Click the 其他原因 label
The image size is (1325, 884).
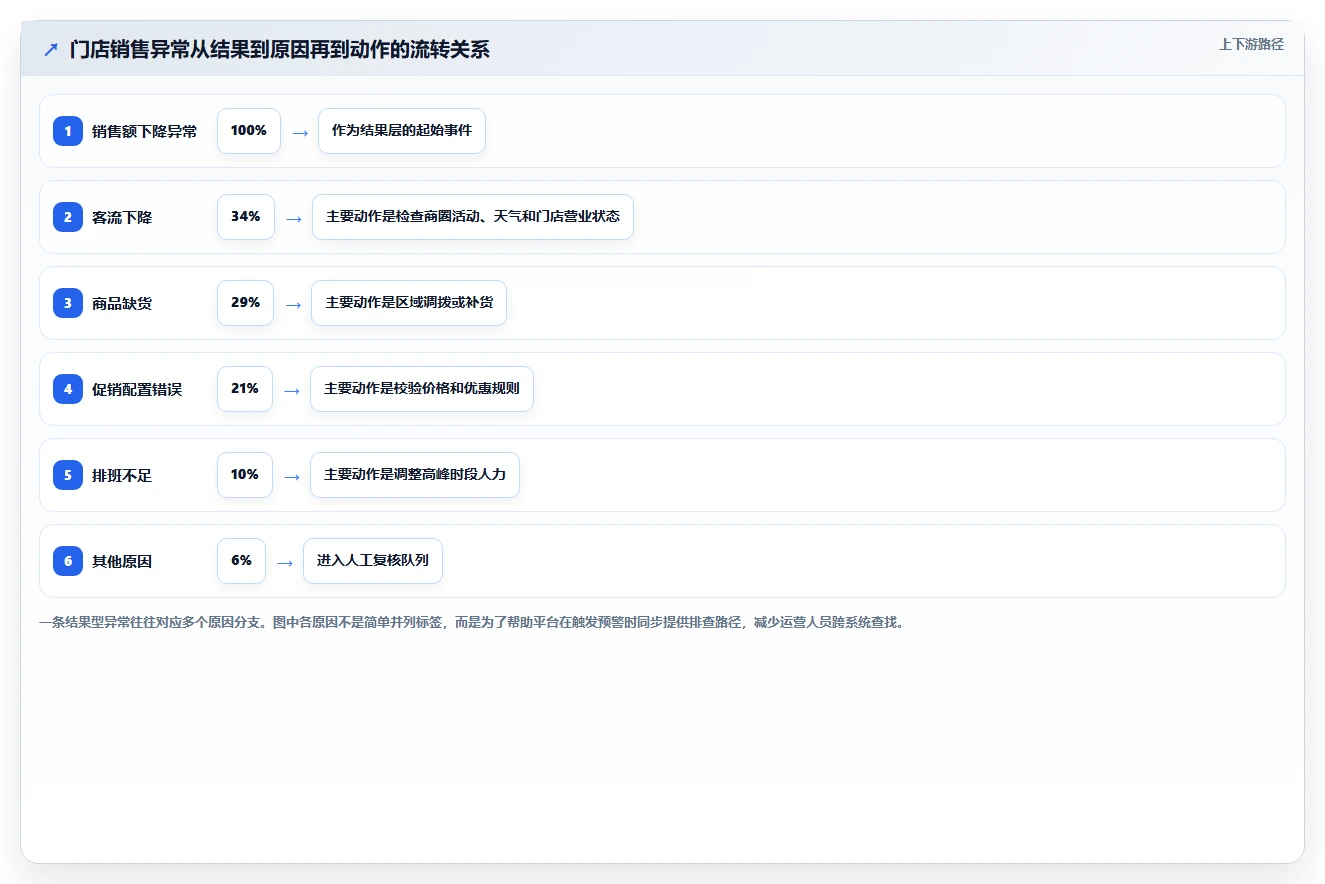tap(122, 561)
